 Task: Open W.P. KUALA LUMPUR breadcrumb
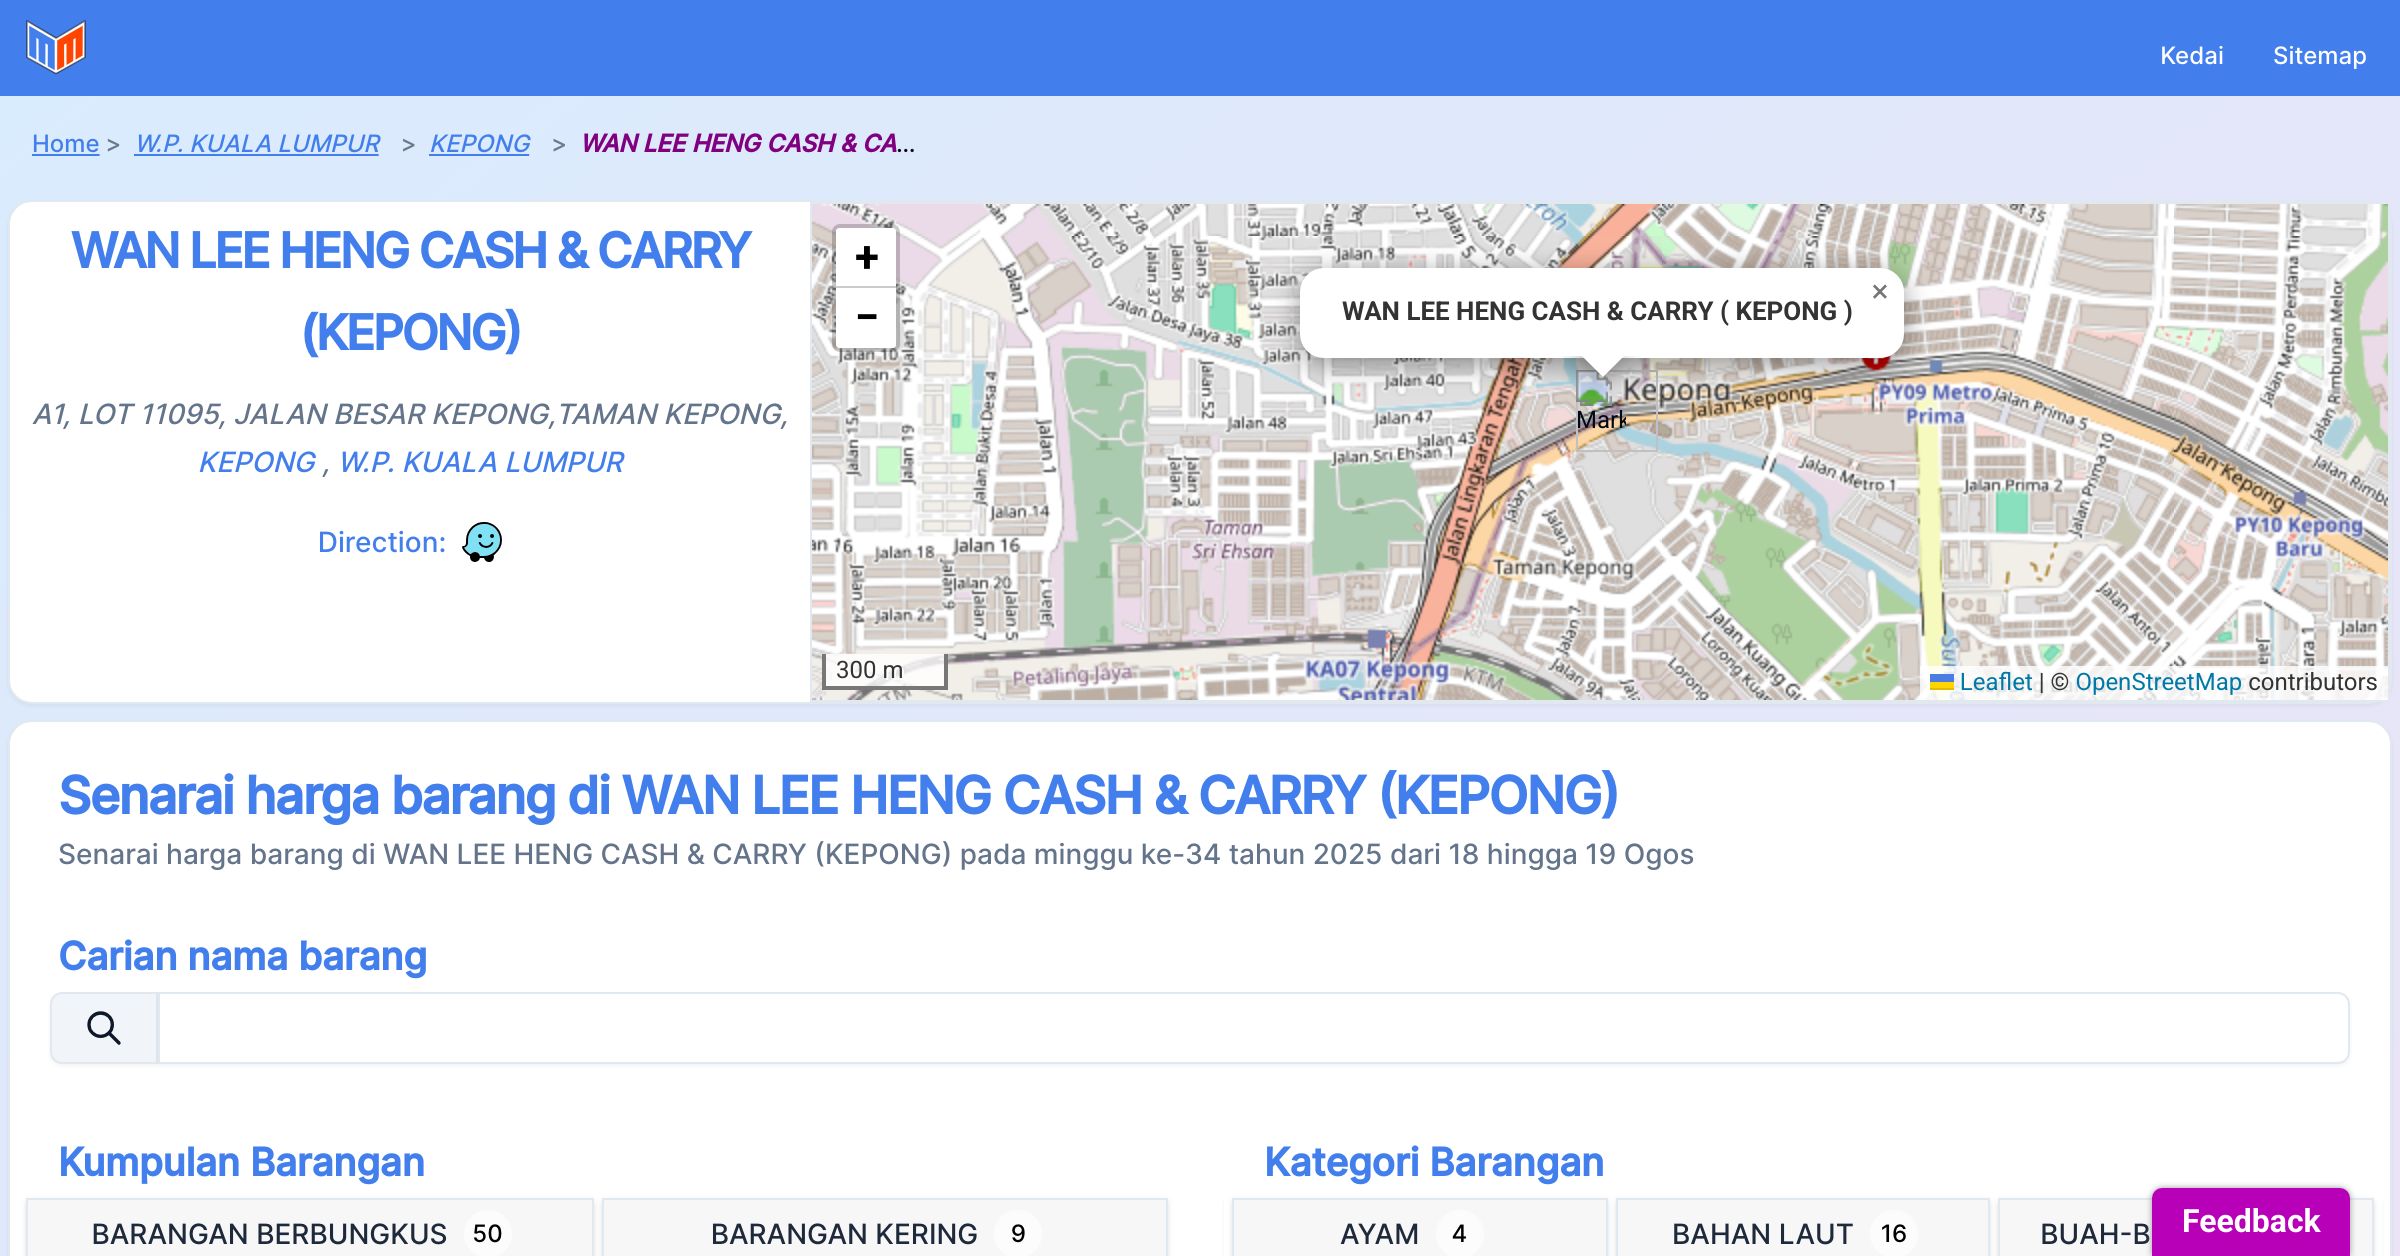(258, 143)
